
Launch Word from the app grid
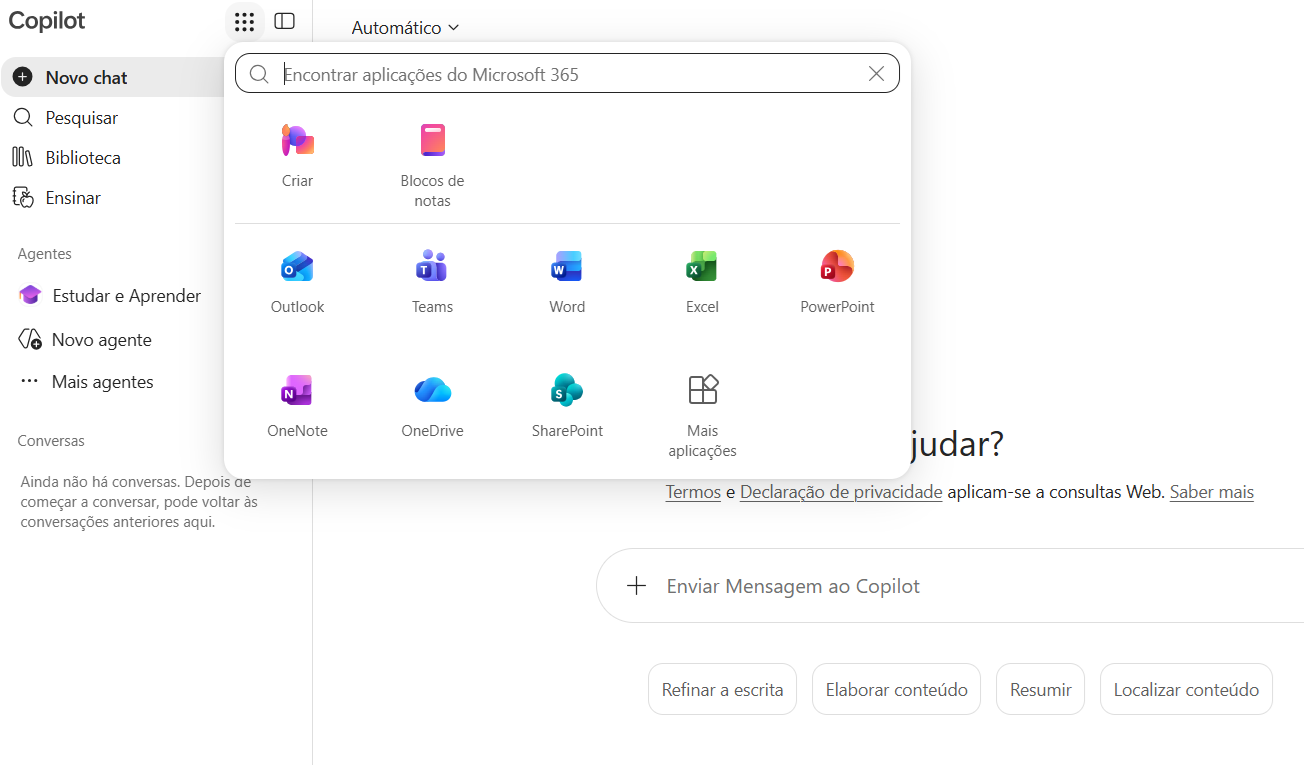[567, 282]
